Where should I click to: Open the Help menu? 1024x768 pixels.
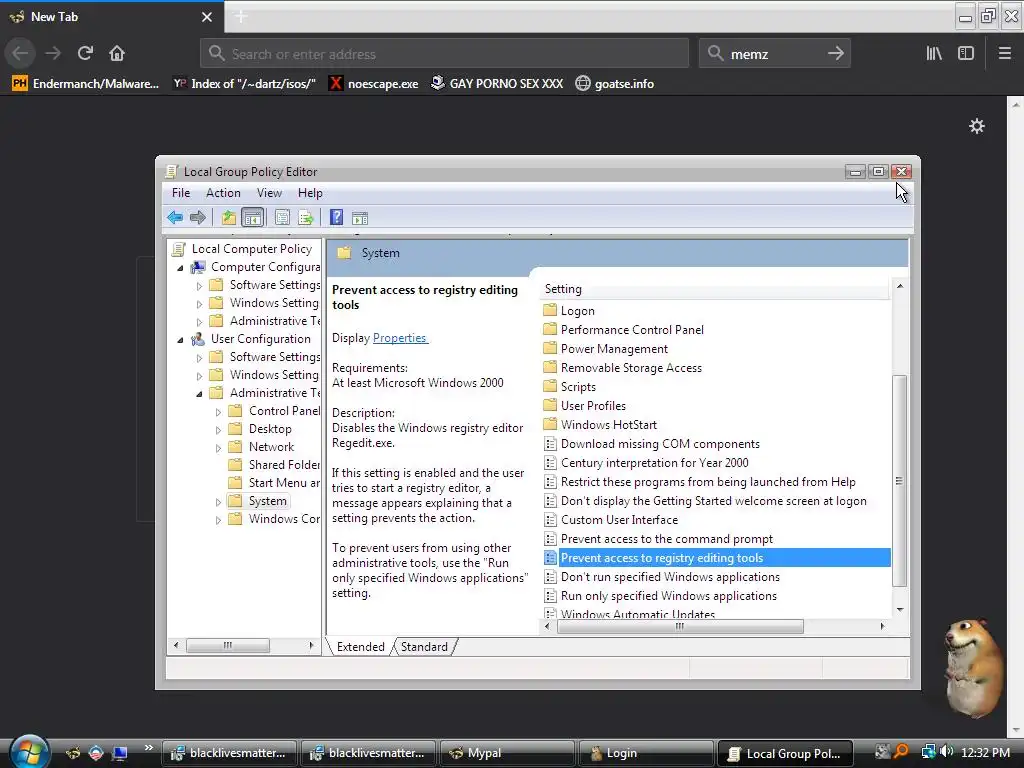310,193
